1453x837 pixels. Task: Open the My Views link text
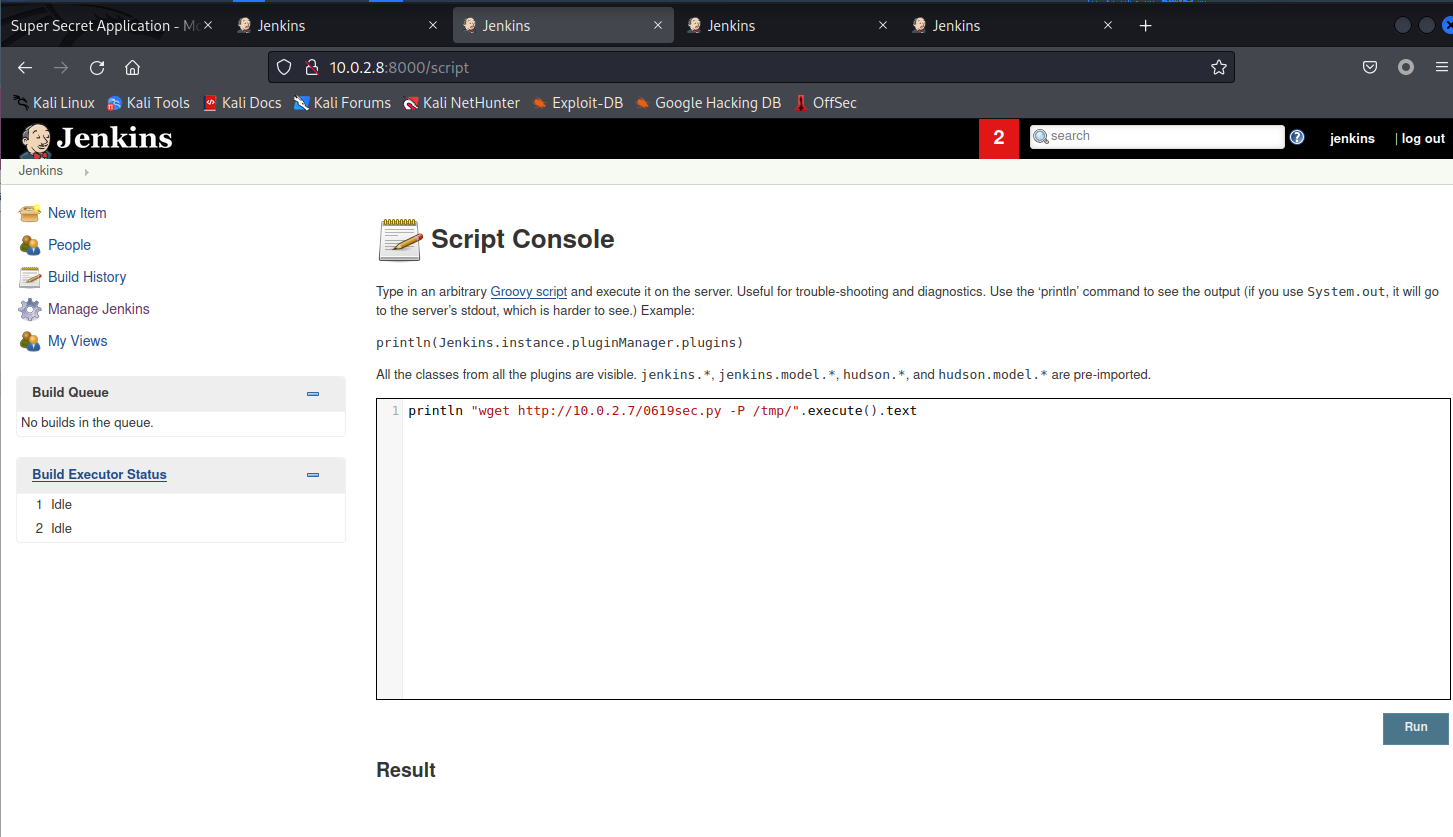(77, 341)
